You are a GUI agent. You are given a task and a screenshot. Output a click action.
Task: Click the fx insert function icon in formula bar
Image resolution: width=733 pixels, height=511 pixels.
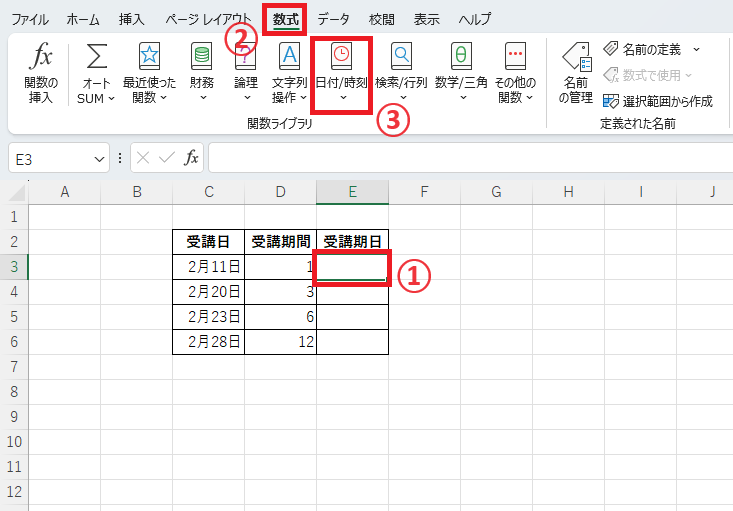coord(191,158)
